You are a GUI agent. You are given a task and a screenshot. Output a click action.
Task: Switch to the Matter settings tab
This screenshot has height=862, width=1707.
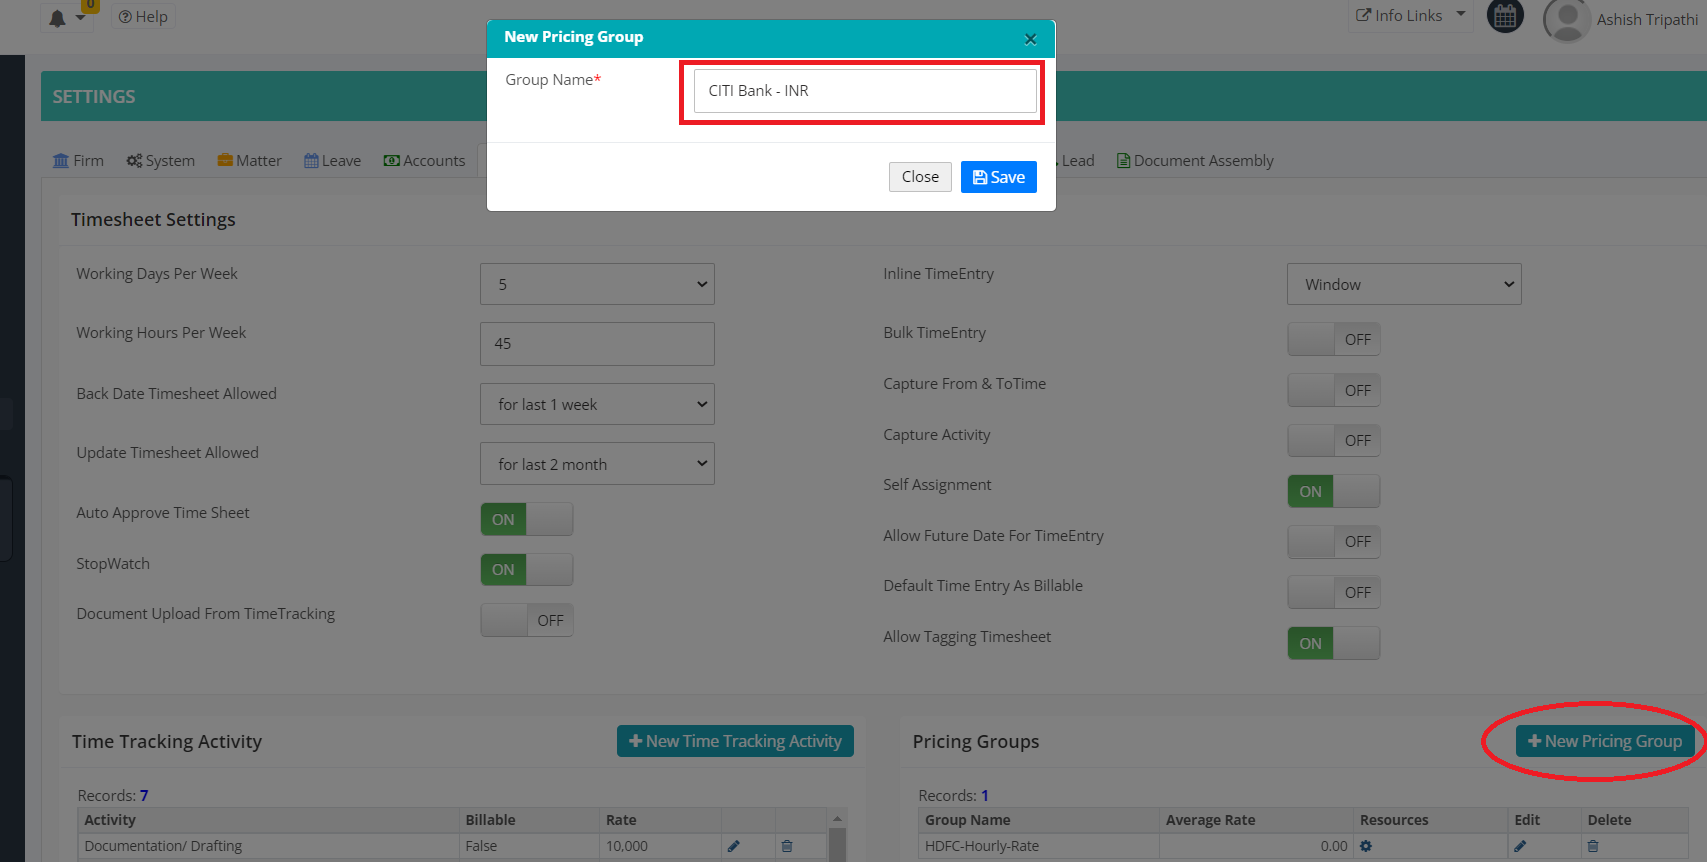coord(249,161)
